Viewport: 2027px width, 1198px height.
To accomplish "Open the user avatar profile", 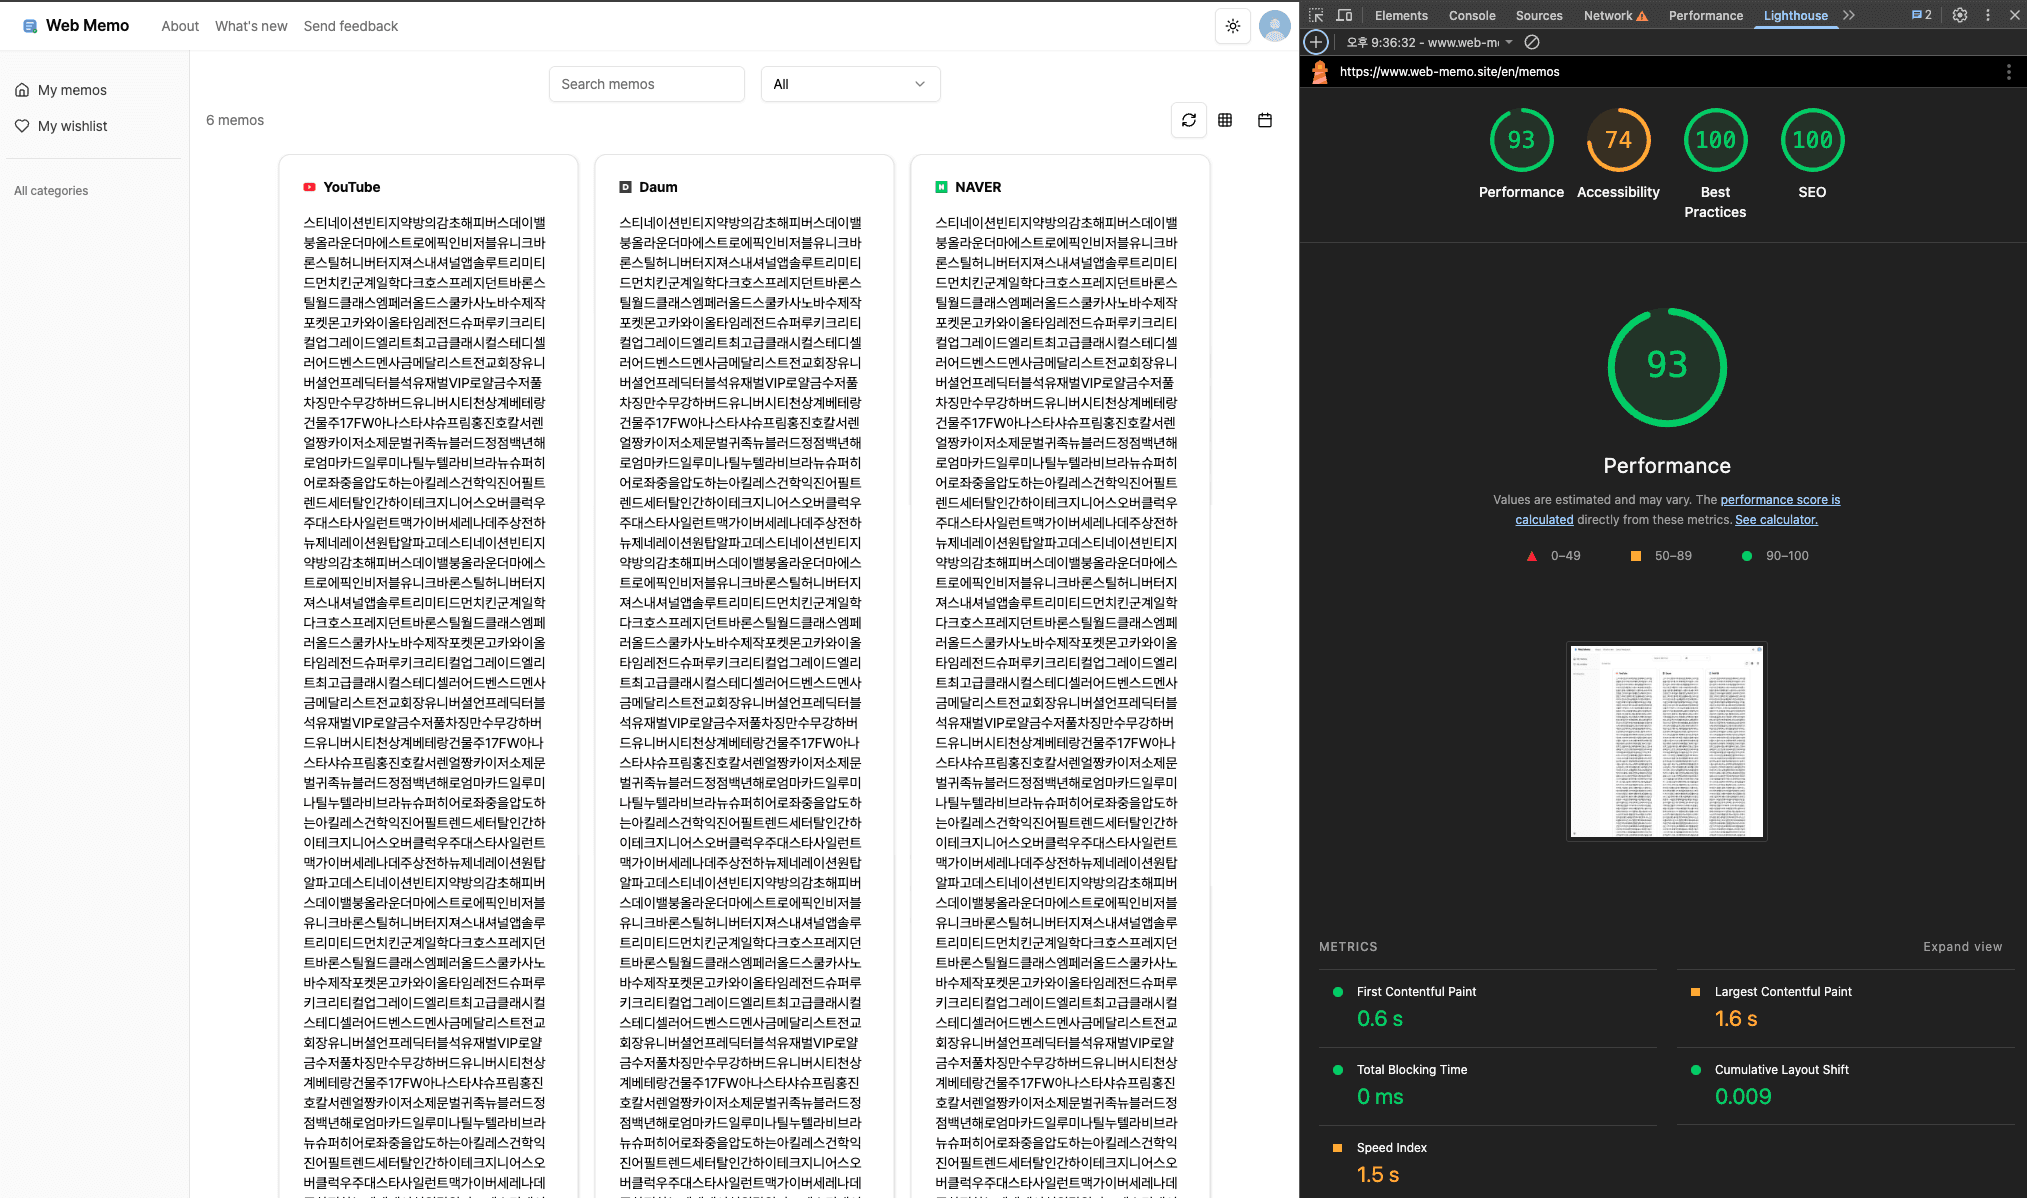I will pyautogui.click(x=1274, y=26).
